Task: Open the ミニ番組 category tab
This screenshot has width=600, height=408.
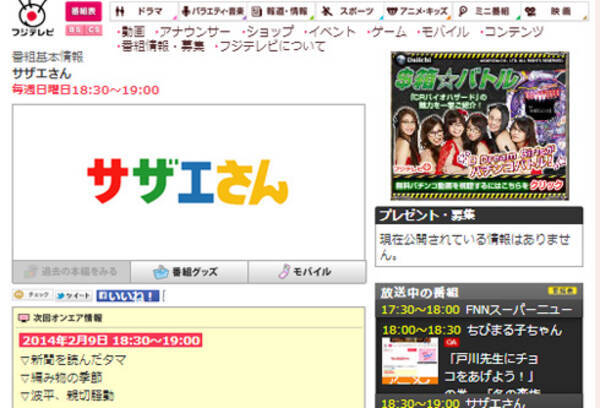Action: 486,11
